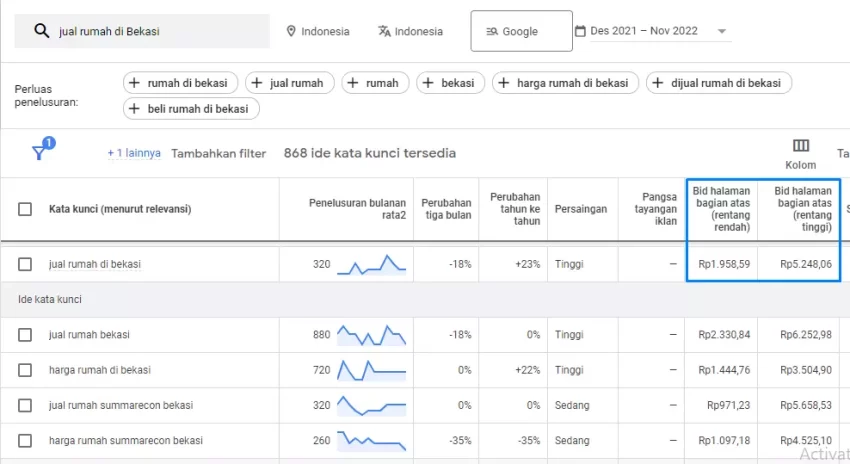Click plus icon on beli rumah di bekasi chip

(x=134, y=108)
